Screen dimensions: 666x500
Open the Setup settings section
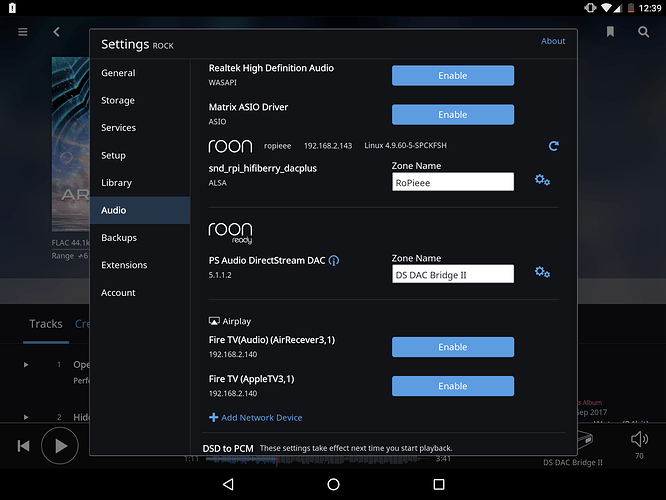coord(140,155)
